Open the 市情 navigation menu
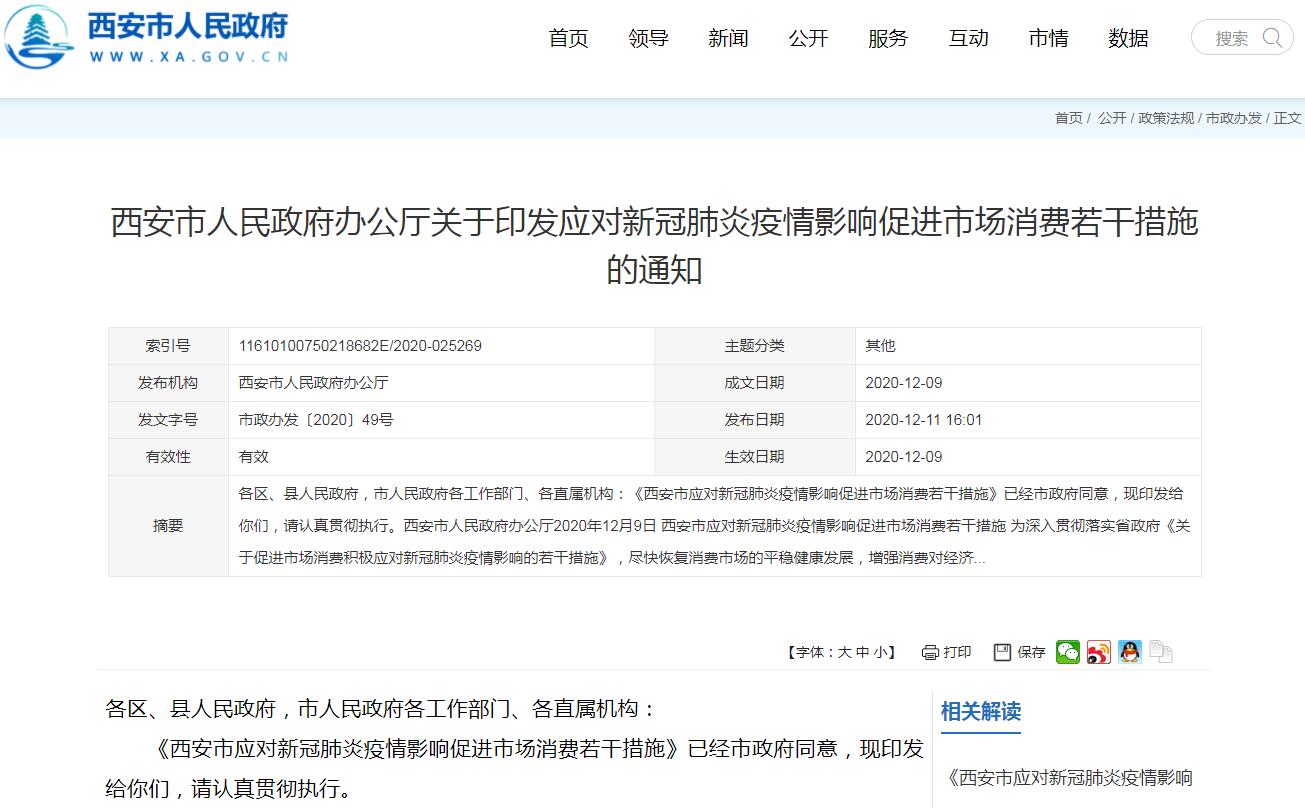 click(1048, 38)
